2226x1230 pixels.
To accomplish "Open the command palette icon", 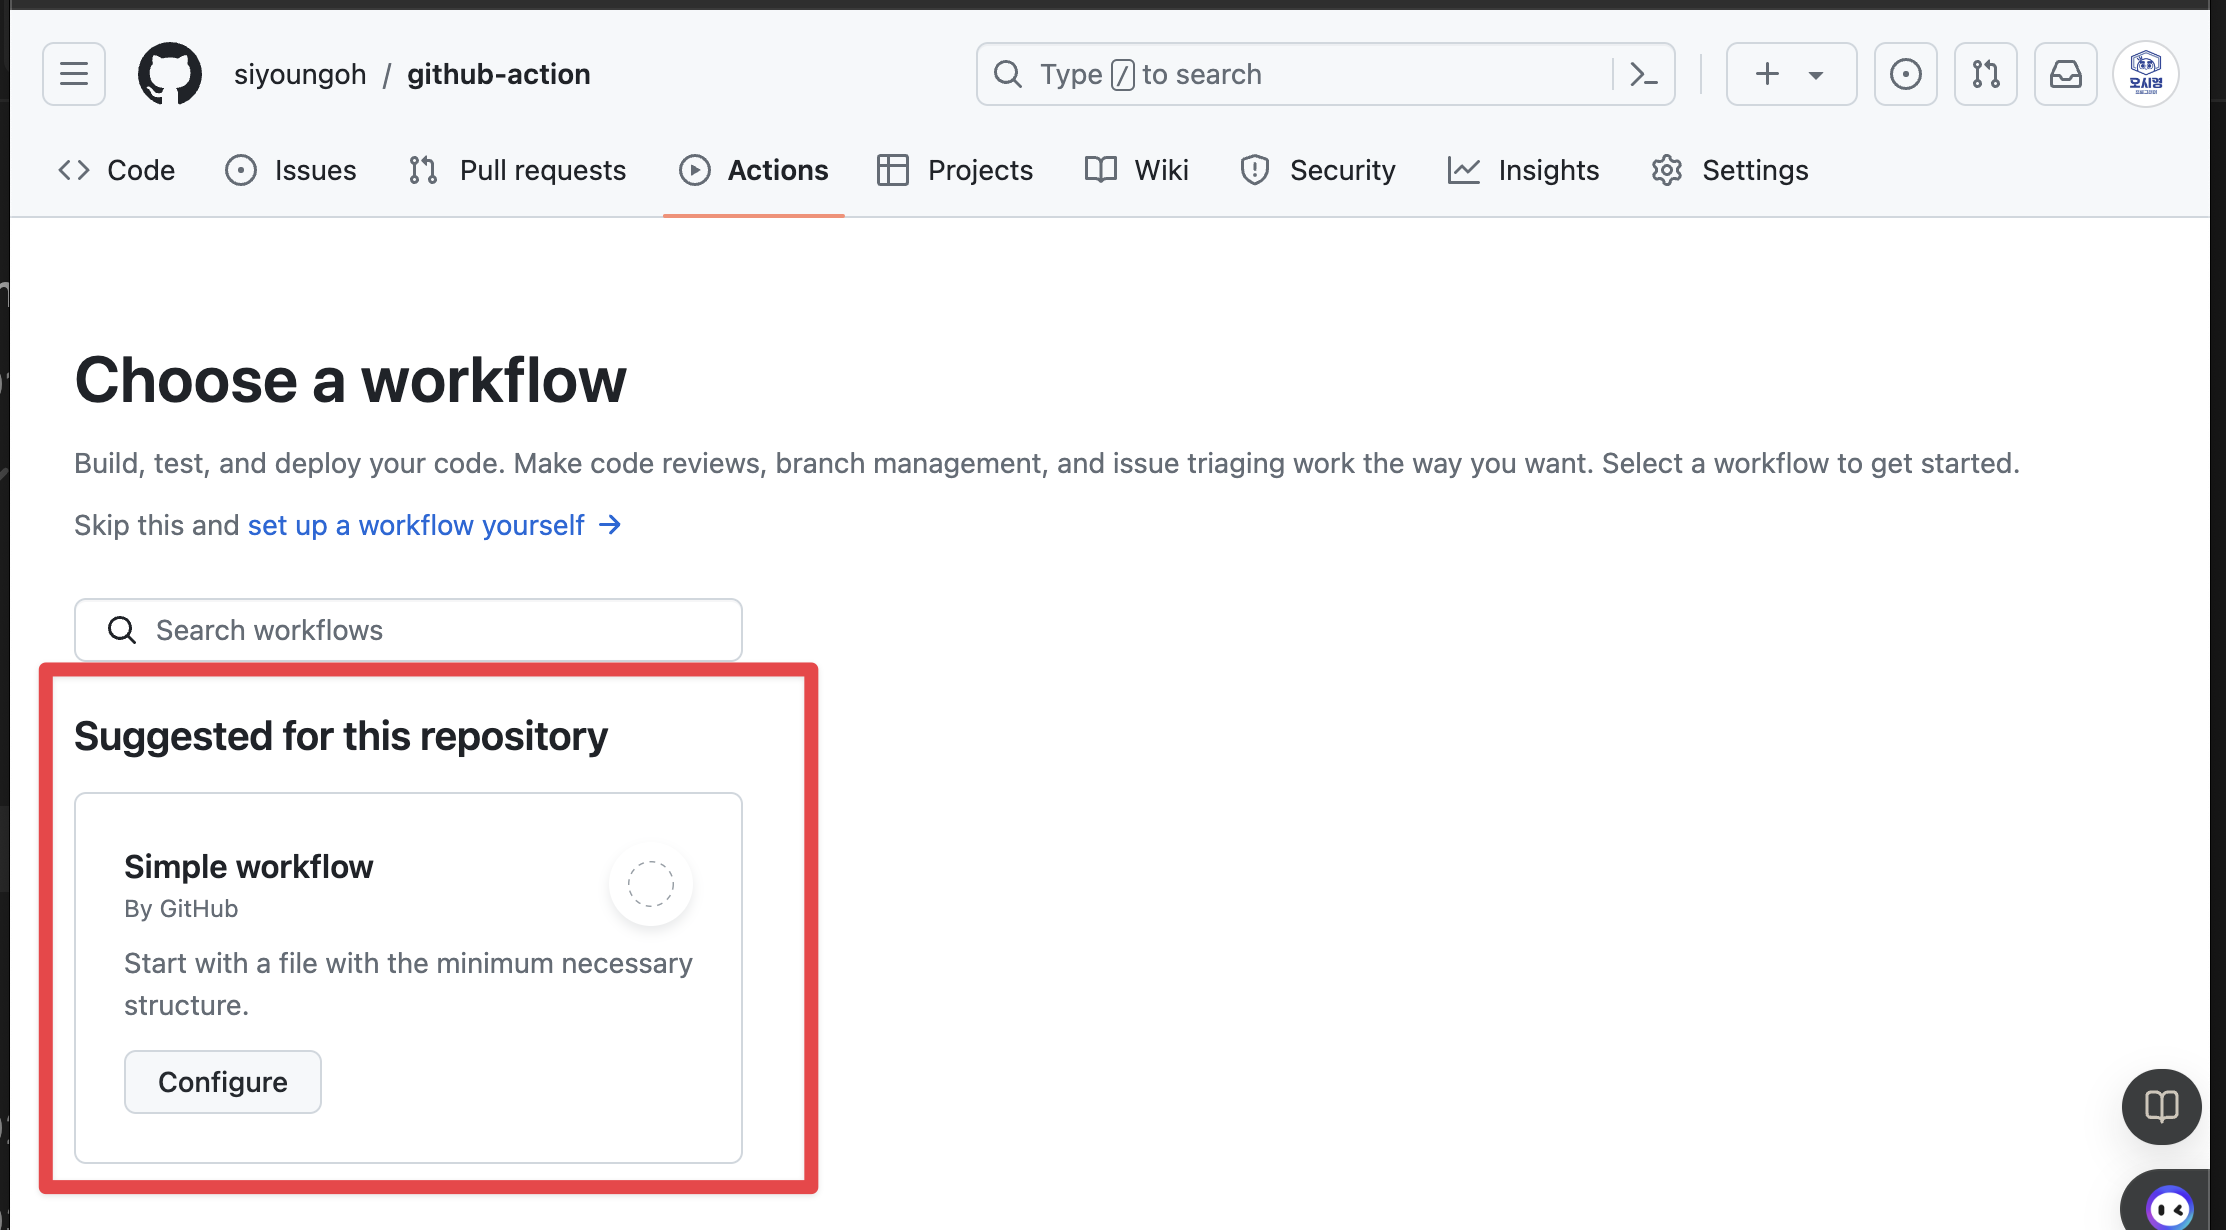I will tap(1643, 74).
